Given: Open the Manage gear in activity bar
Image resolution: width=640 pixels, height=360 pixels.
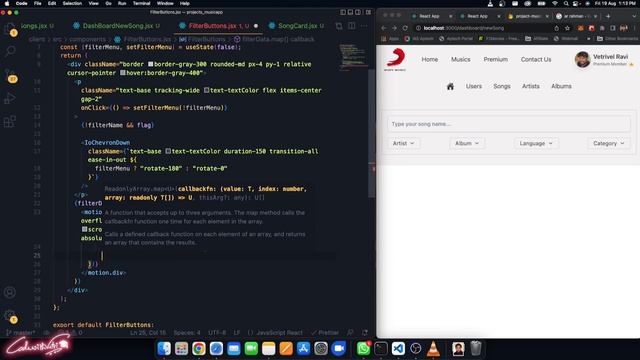Looking at the screenshot, I should [10, 316].
